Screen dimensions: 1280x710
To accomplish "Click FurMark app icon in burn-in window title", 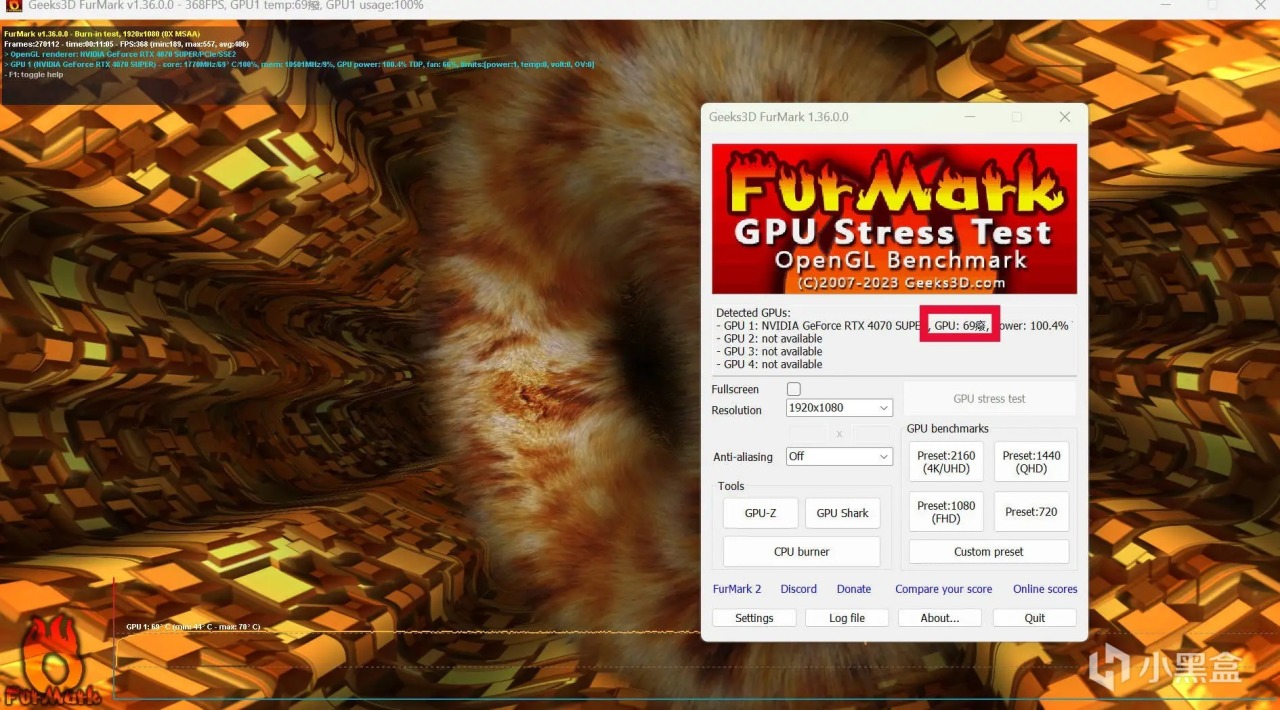I will pyautogui.click(x=13, y=6).
